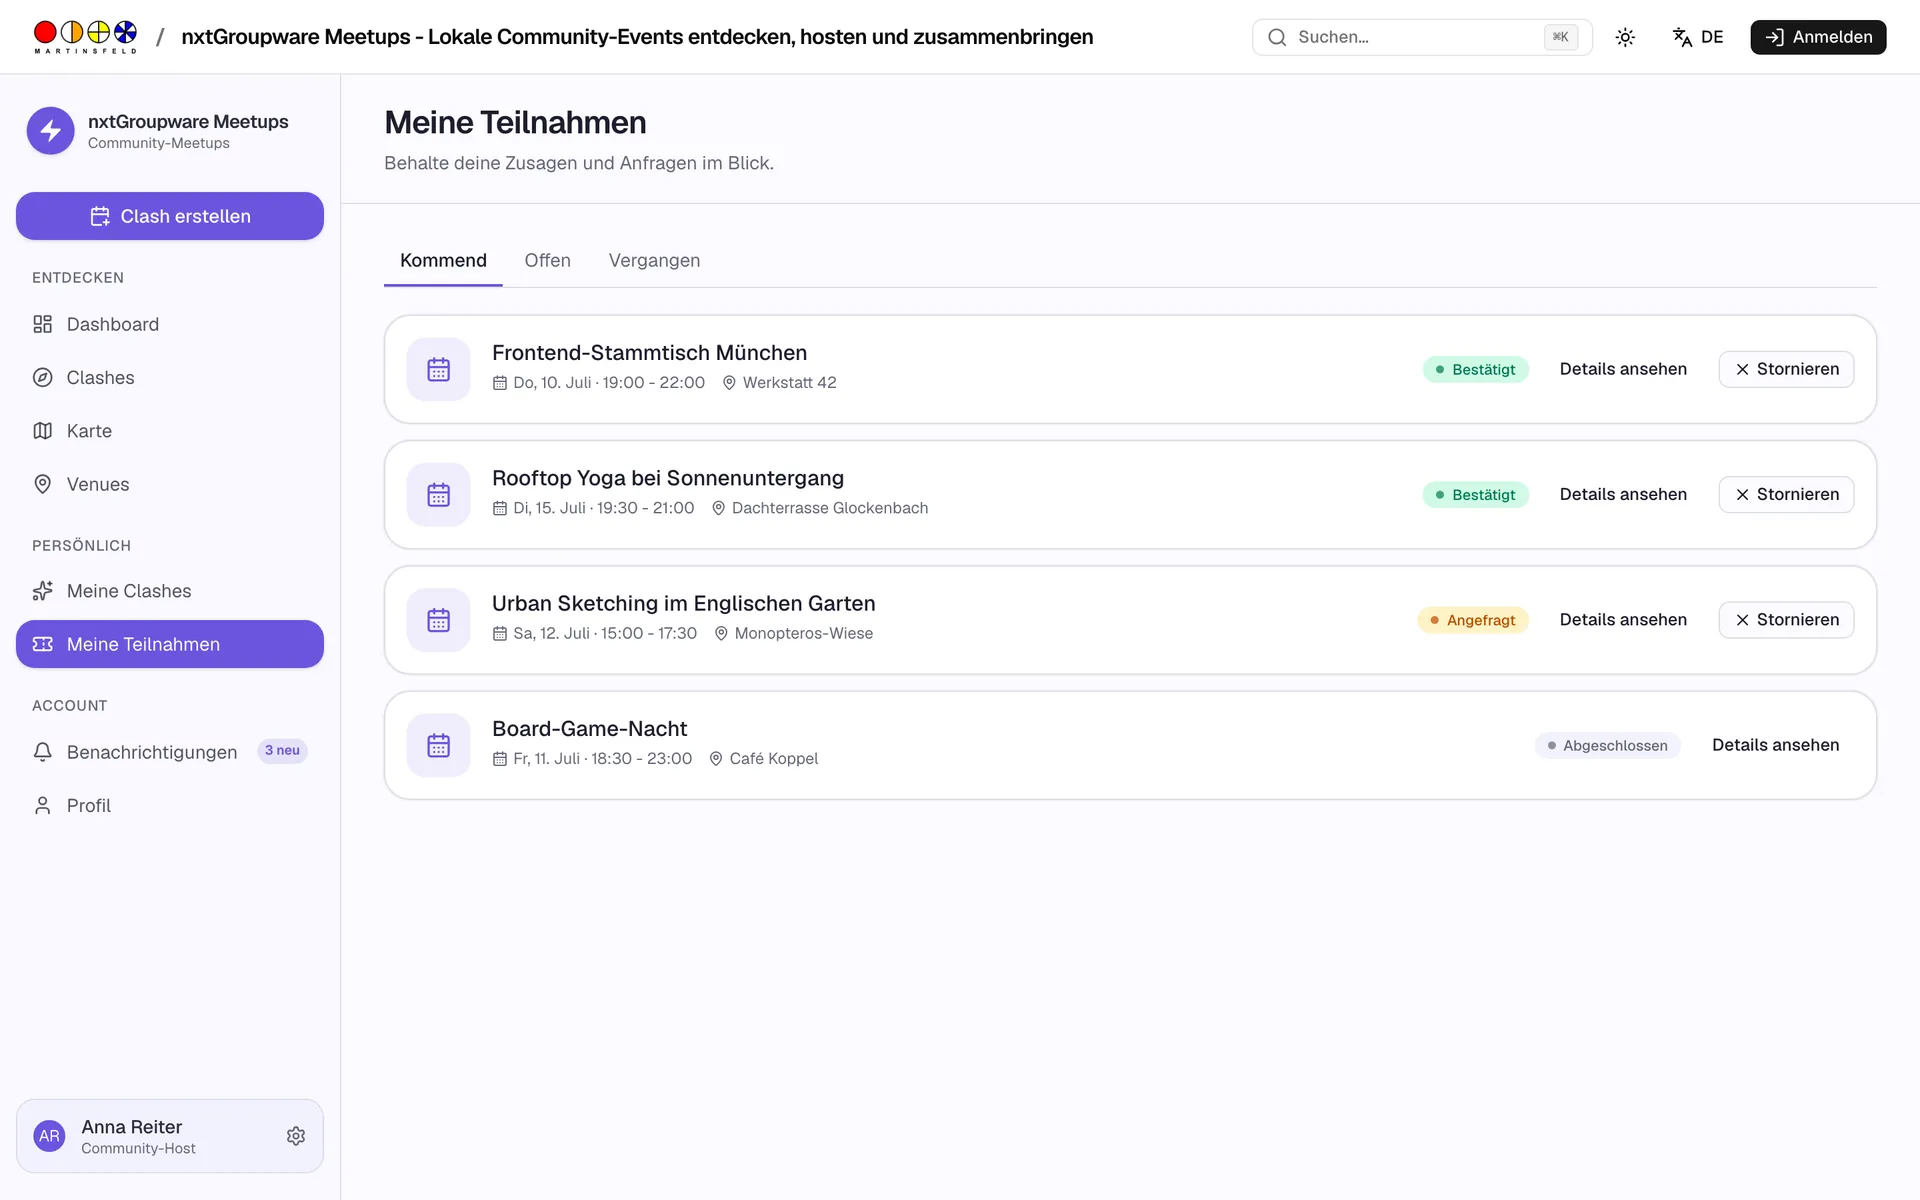Go to Clashes compass entry

pyautogui.click(x=170, y=378)
